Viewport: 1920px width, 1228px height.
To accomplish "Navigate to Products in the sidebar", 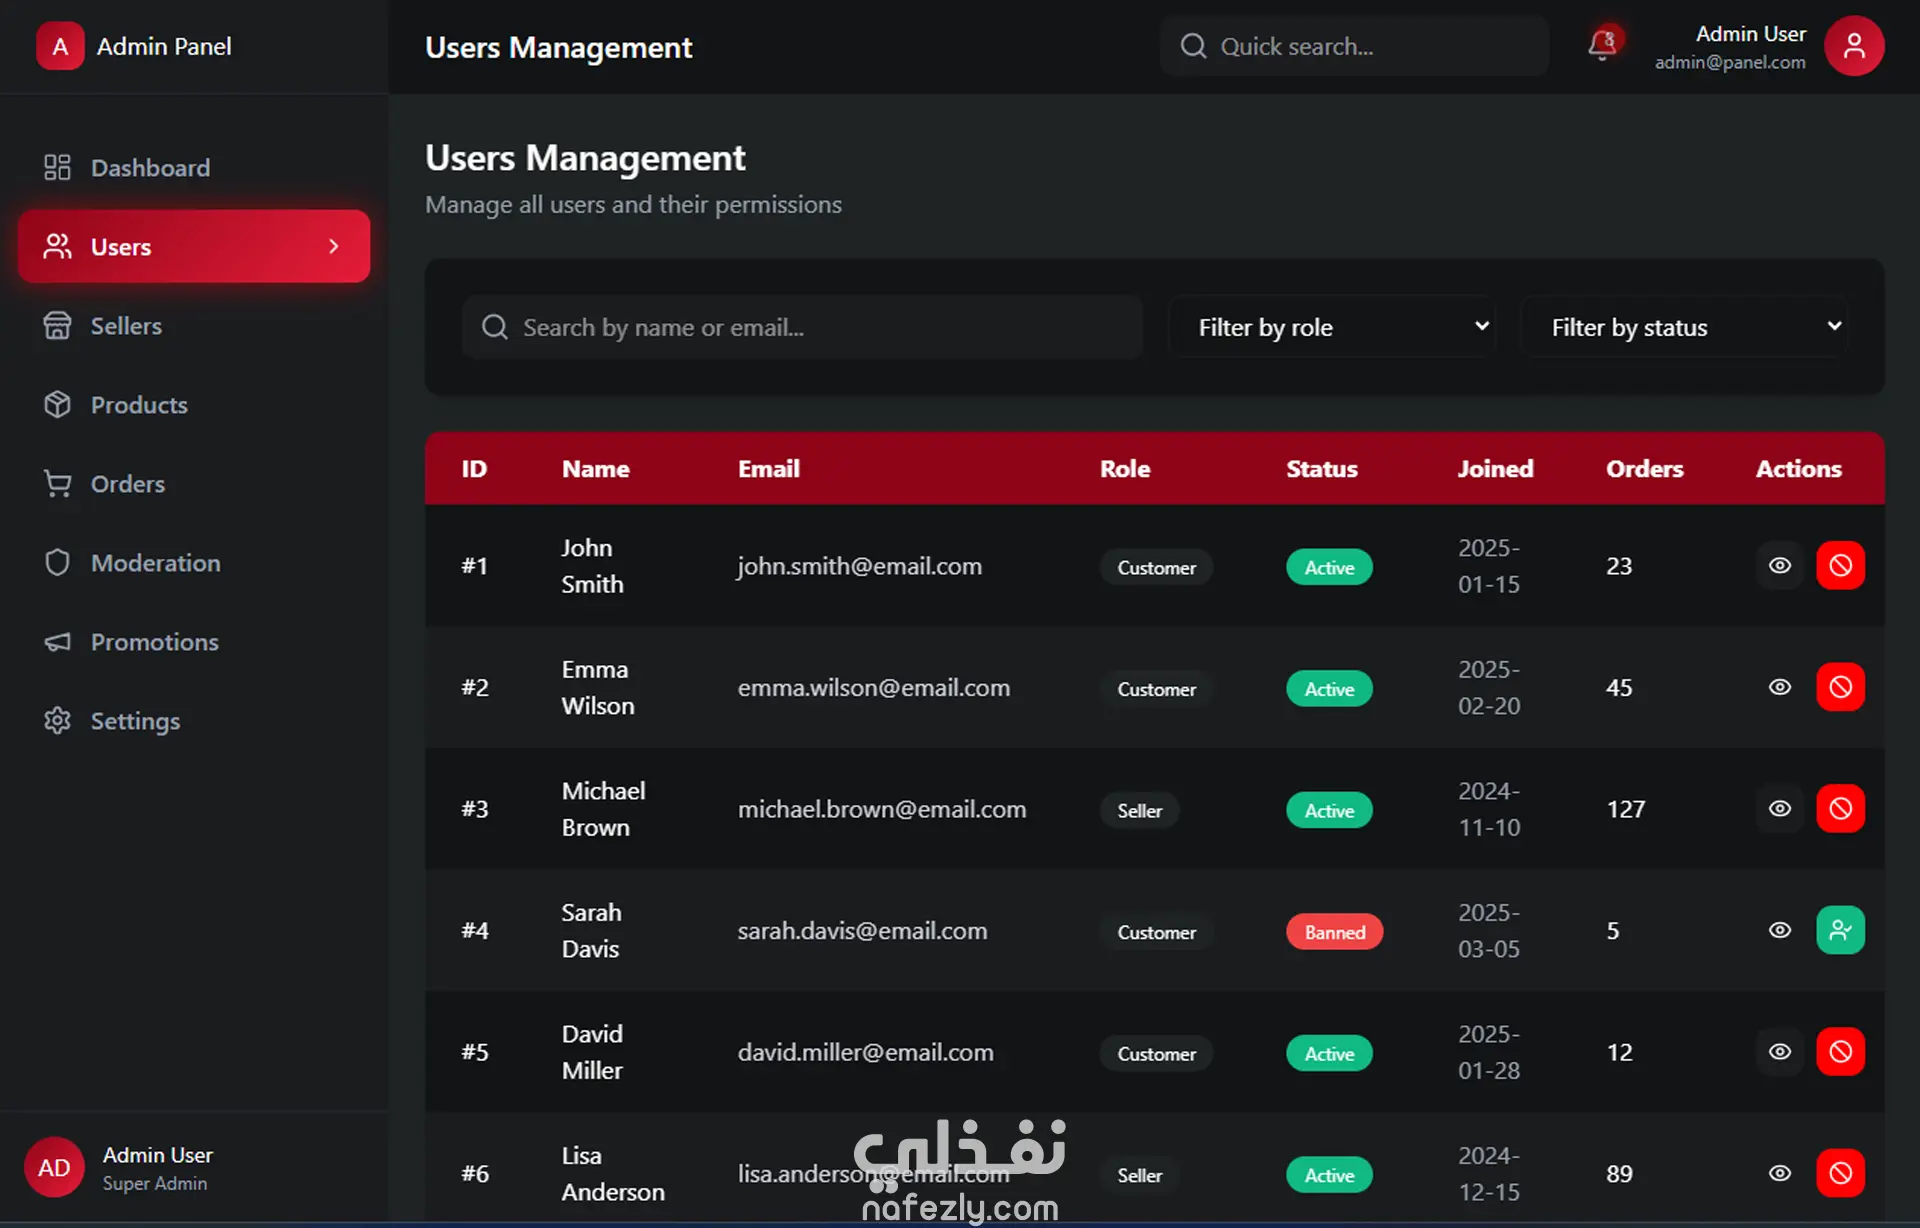I will 194,404.
